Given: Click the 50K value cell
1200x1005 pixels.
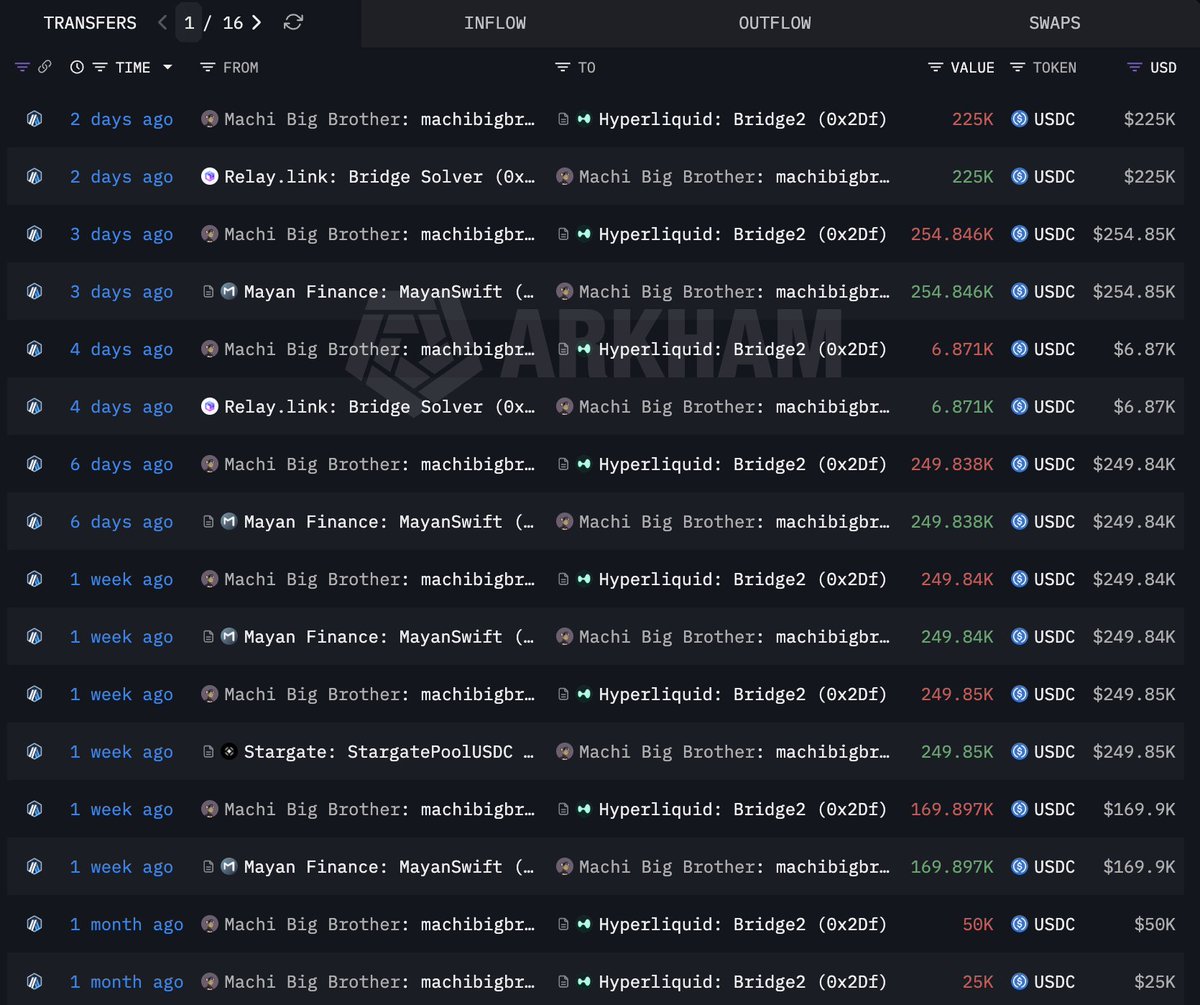Looking at the screenshot, I should (978, 925).
